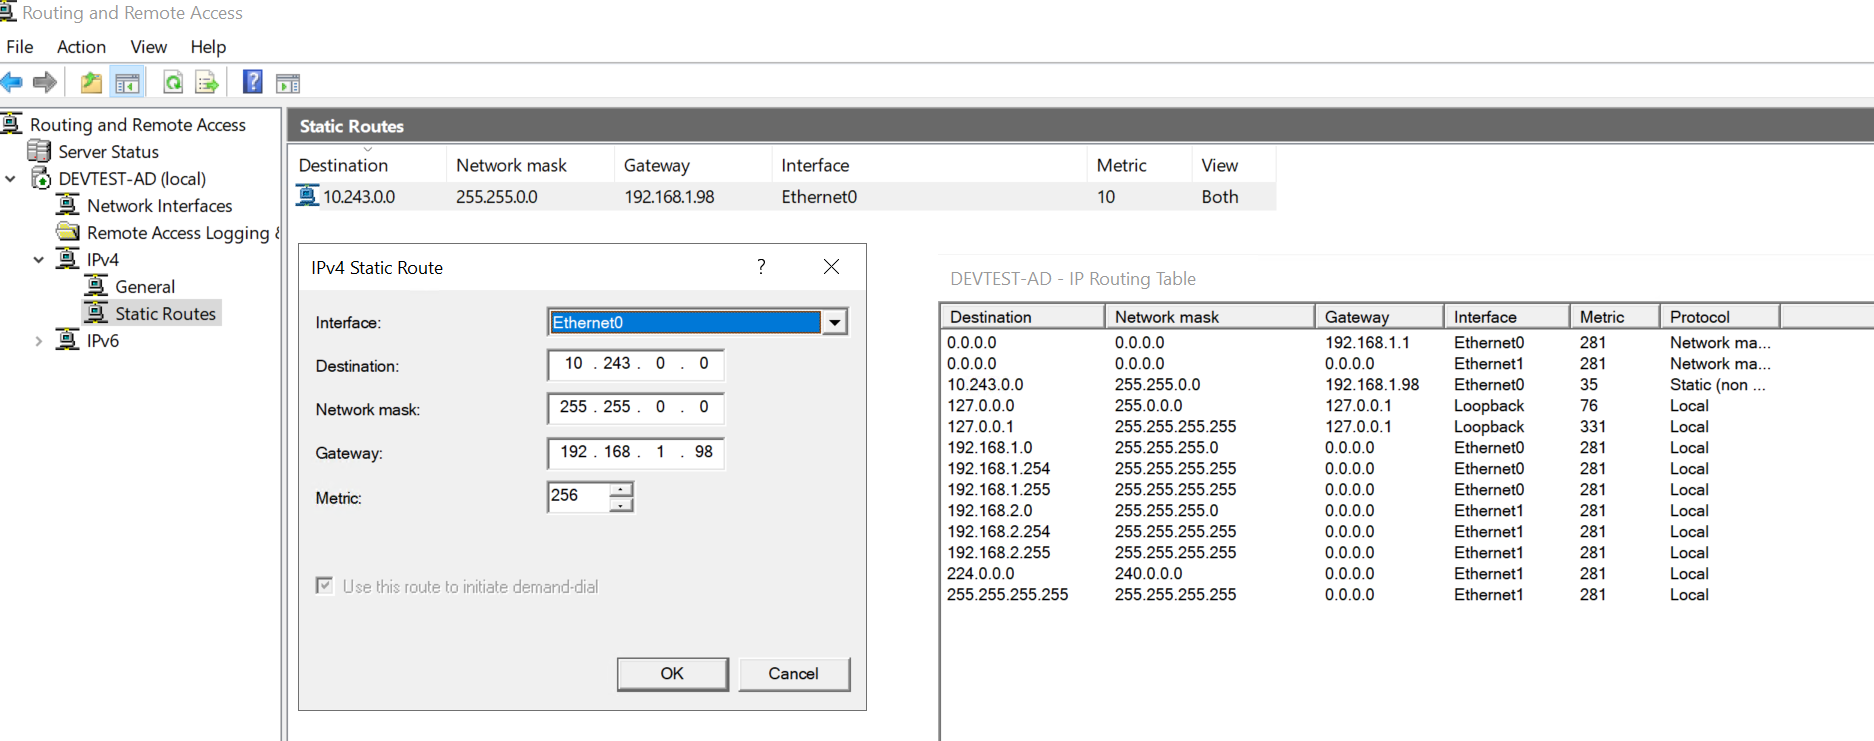Click the Refresh toolbar icon
The height and width of the screenshot is (741, 1874).
pyautogui.click(x=173, y=82)
